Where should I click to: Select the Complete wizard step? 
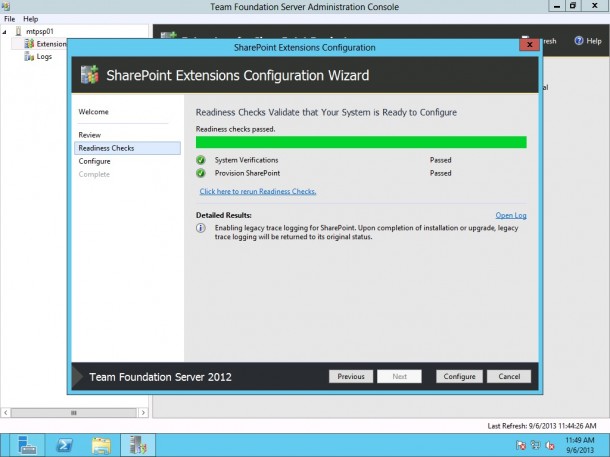click(94, 174)
